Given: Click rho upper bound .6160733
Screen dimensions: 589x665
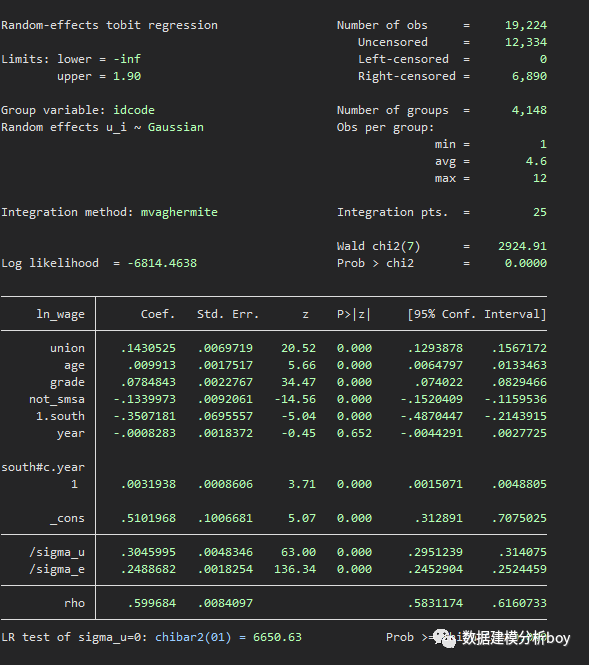Looking at the screenshot, I should pyautogui.click(x=519, y=603).
